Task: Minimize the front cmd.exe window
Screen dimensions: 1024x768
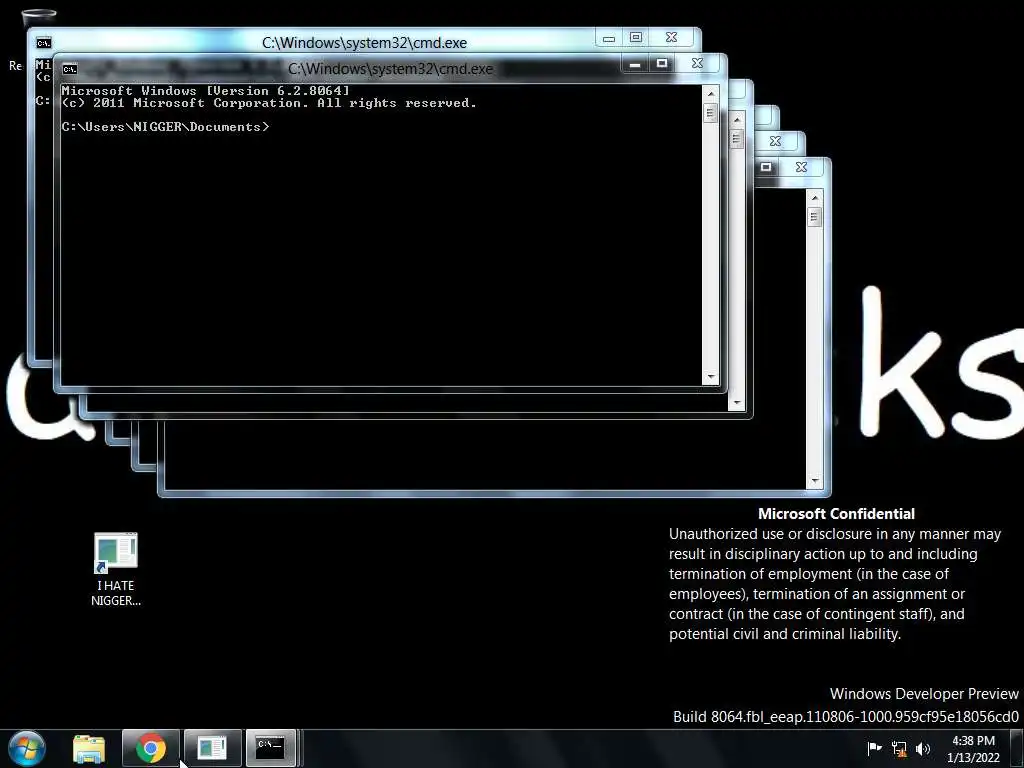Action: [x=635, y=63]
